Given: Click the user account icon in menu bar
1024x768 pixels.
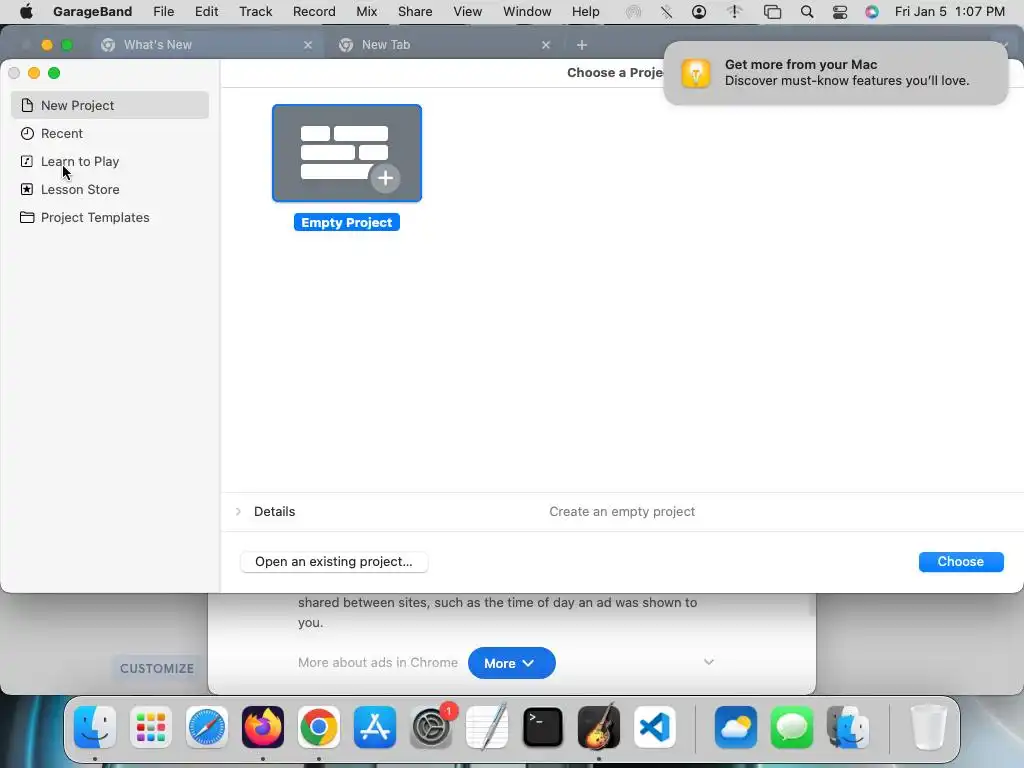Looking at the screenshot, I should [x=699, y=12].
